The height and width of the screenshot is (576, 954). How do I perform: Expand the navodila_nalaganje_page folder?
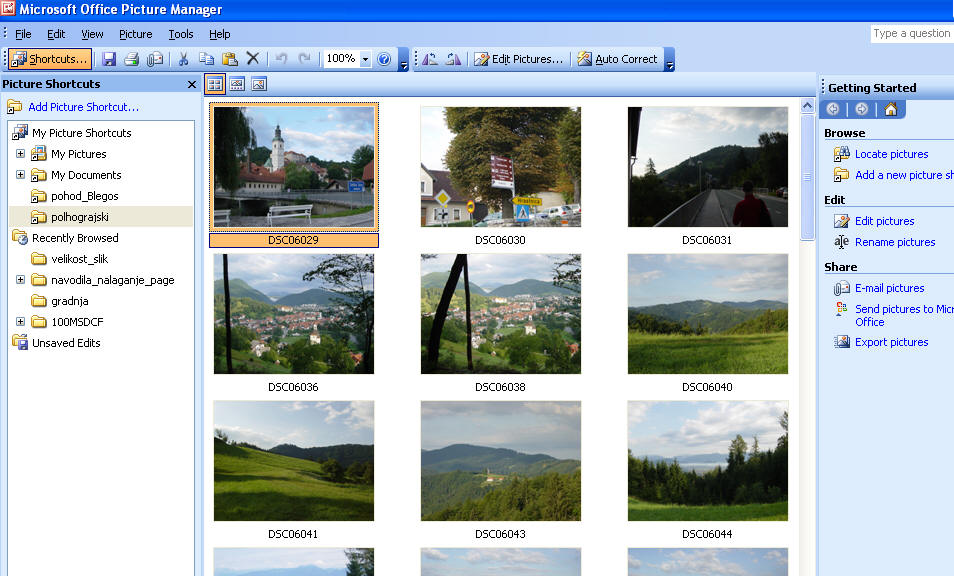click(x=20, y=280)
